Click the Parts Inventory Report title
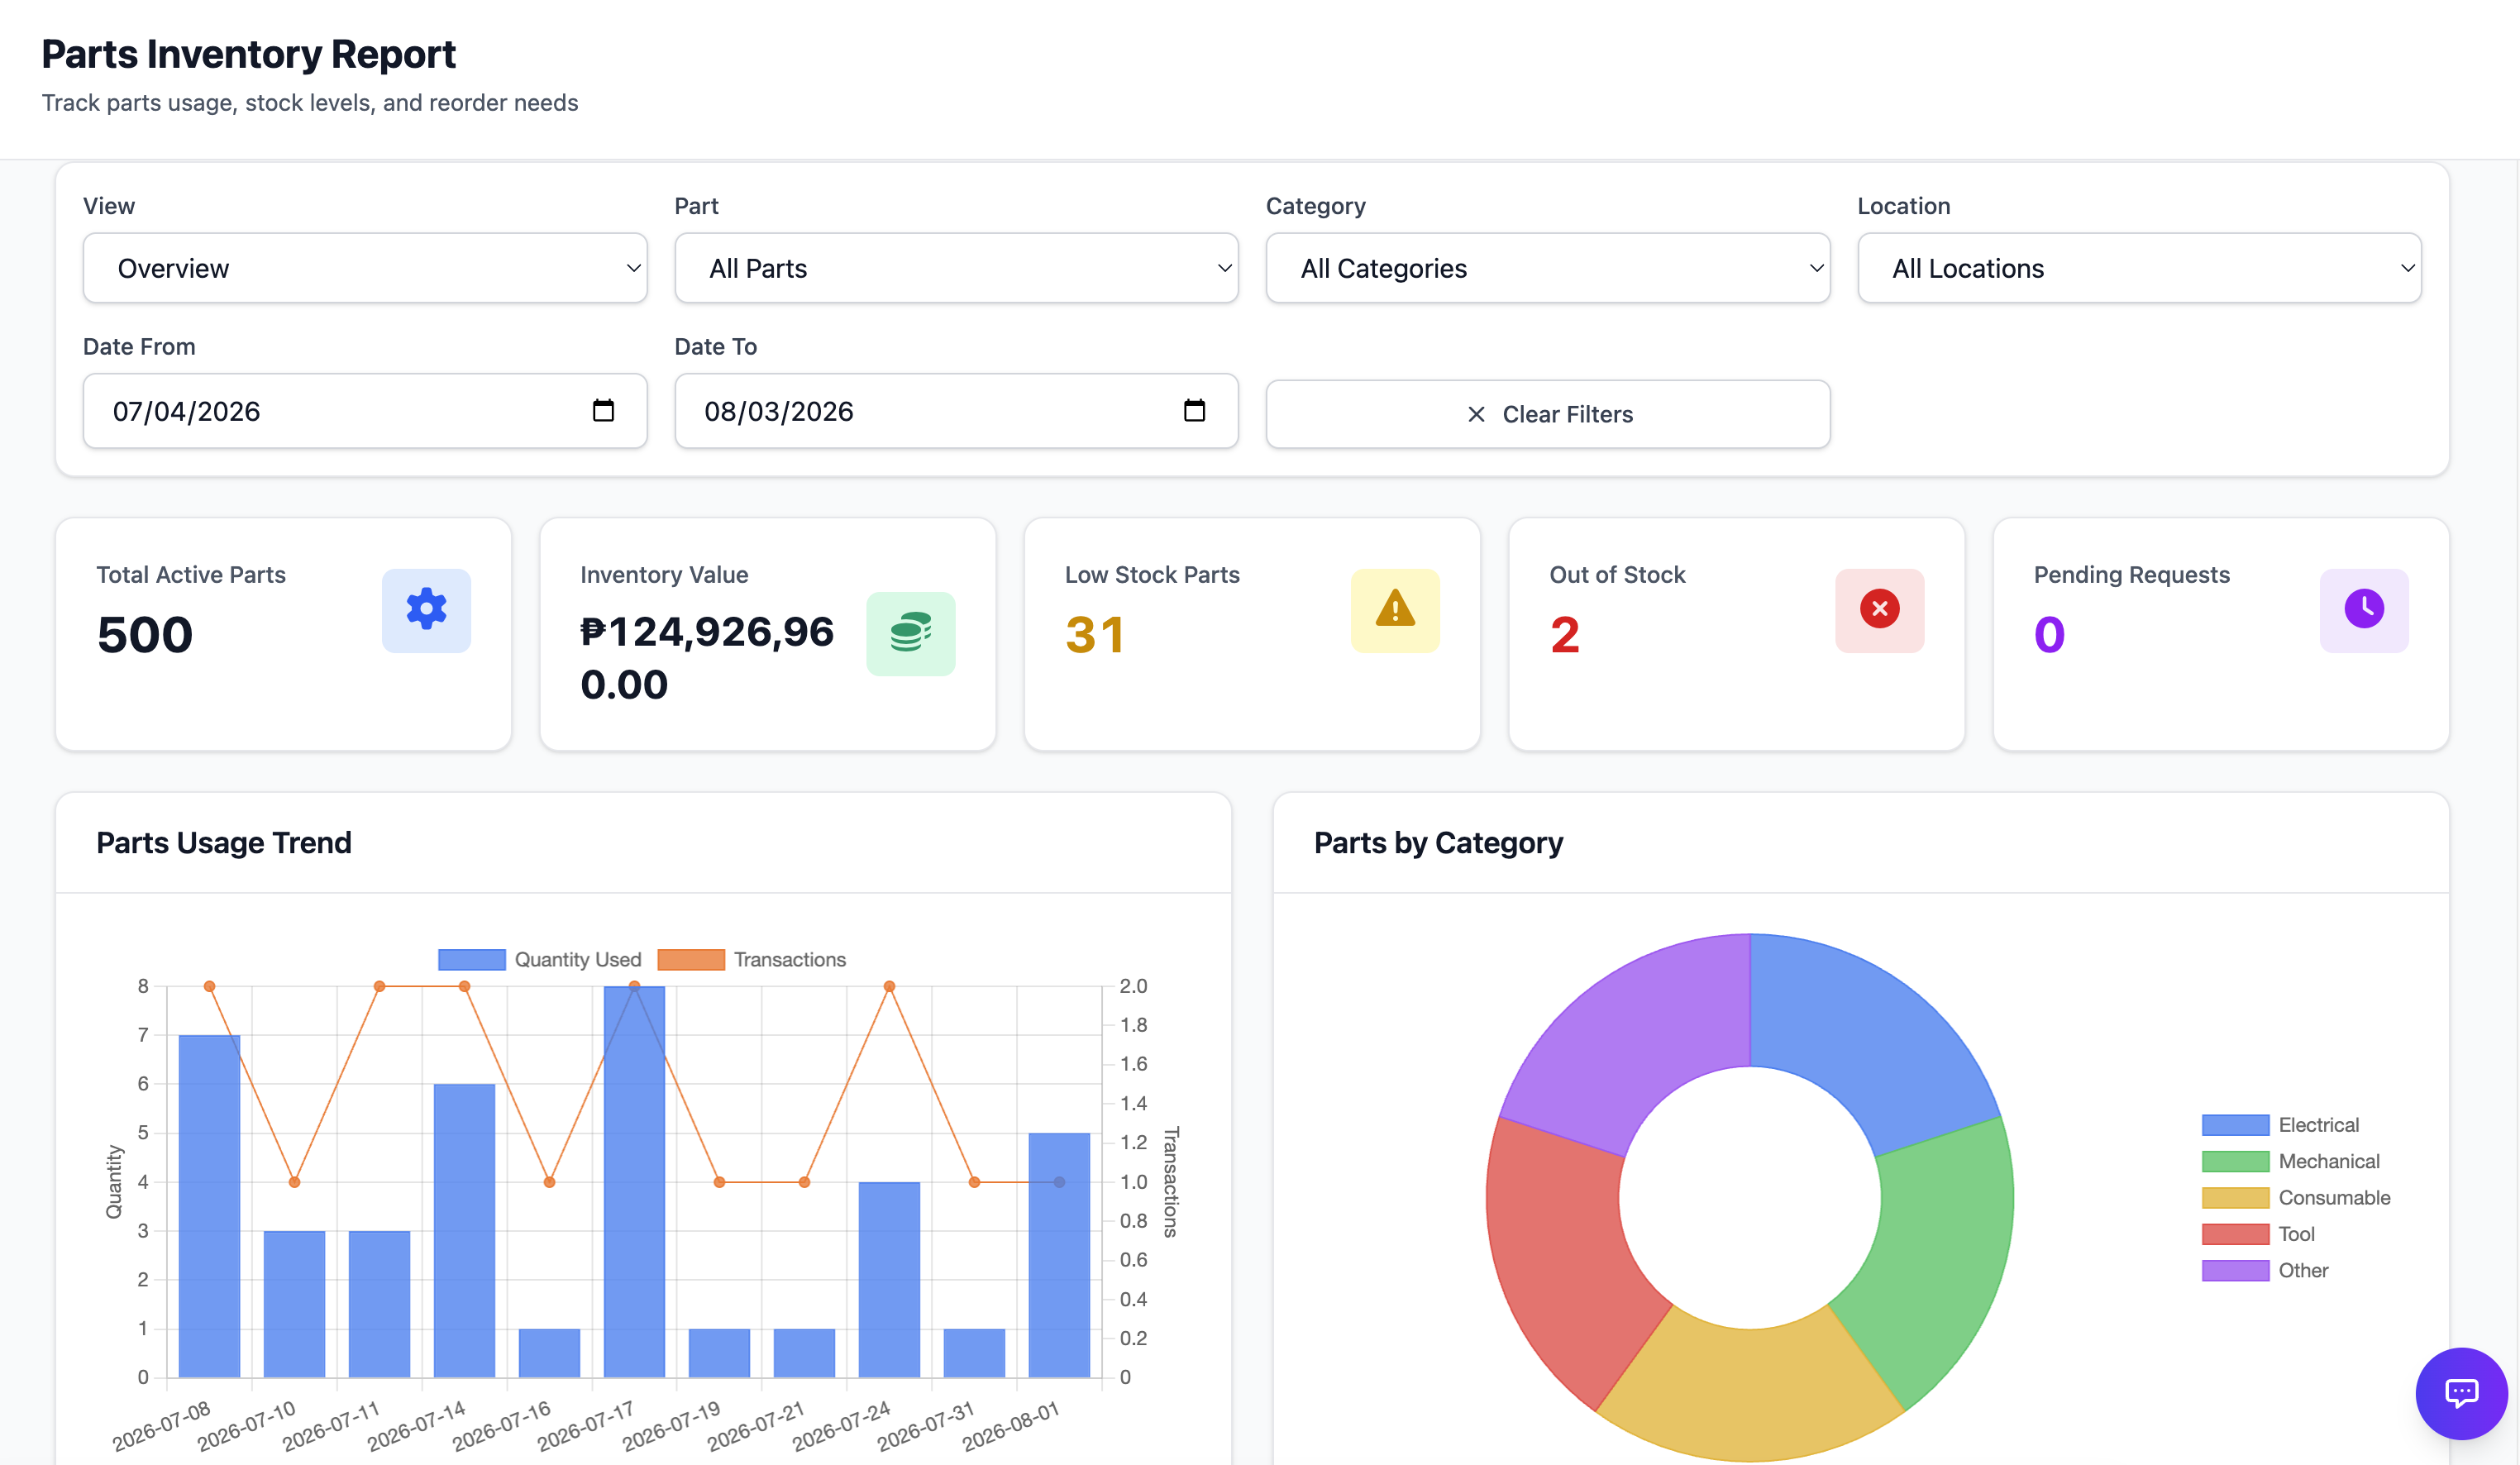Image resolution: width=2520 pixels, height=1465 pixels. tap(248, 54)
